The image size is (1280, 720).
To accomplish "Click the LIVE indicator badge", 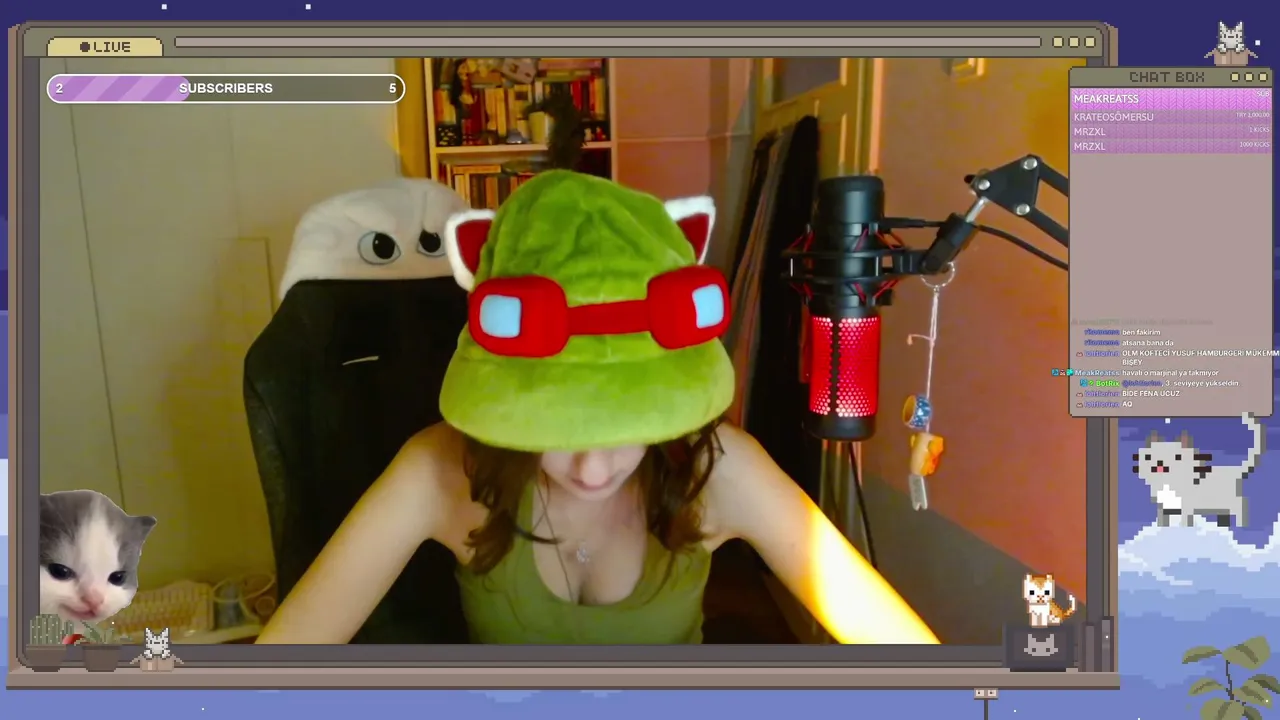I will tap(105, 47).
